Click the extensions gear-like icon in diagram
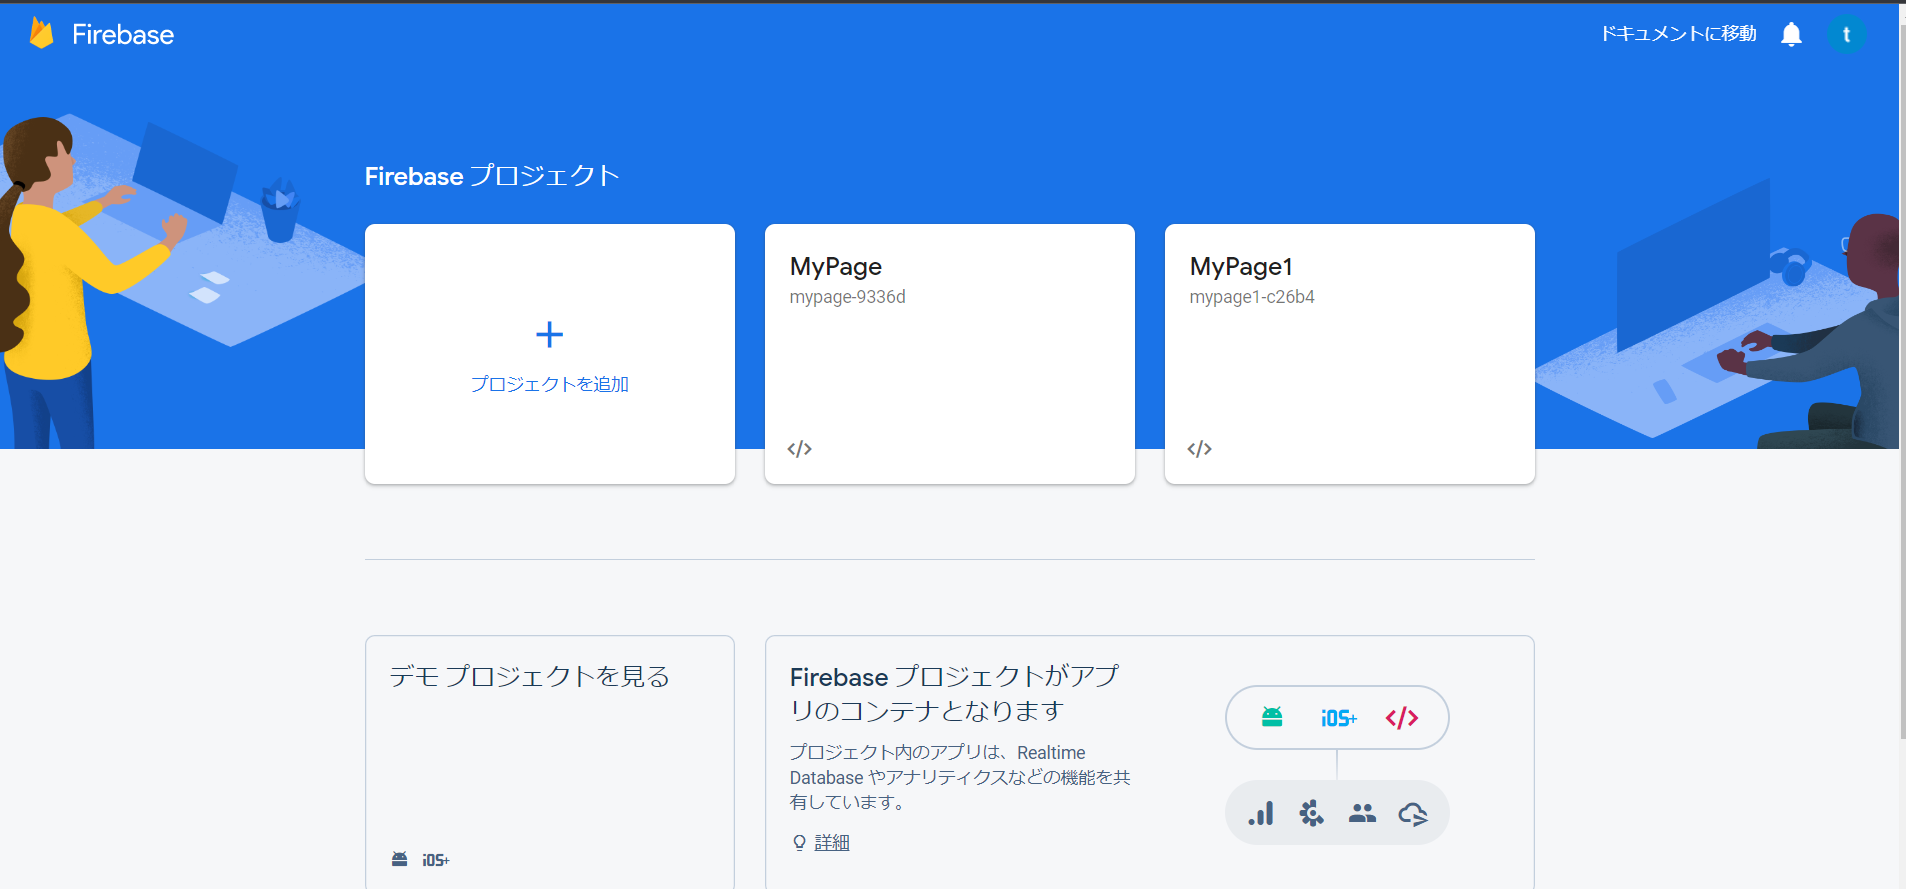Screen dimensions: 1906x889 tap(1311, 813)
